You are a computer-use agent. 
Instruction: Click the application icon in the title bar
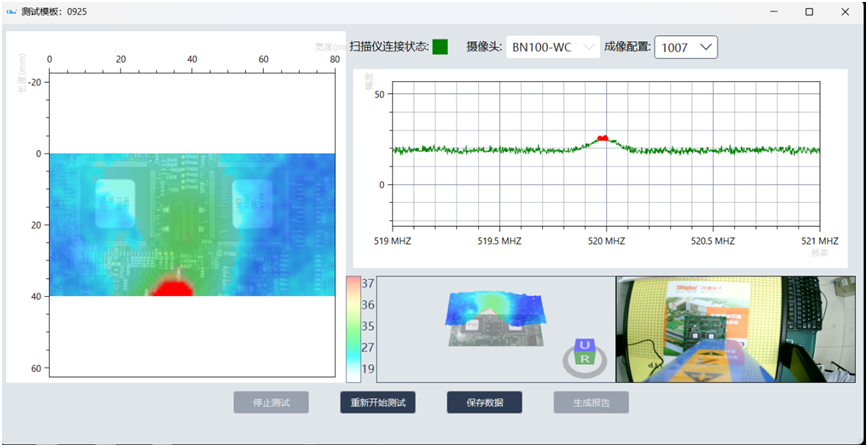(11, 11)
